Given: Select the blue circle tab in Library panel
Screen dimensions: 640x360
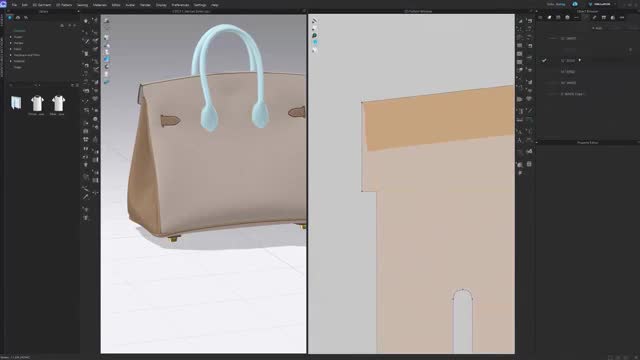Looking at the screenshot, I should pos(10,18).
